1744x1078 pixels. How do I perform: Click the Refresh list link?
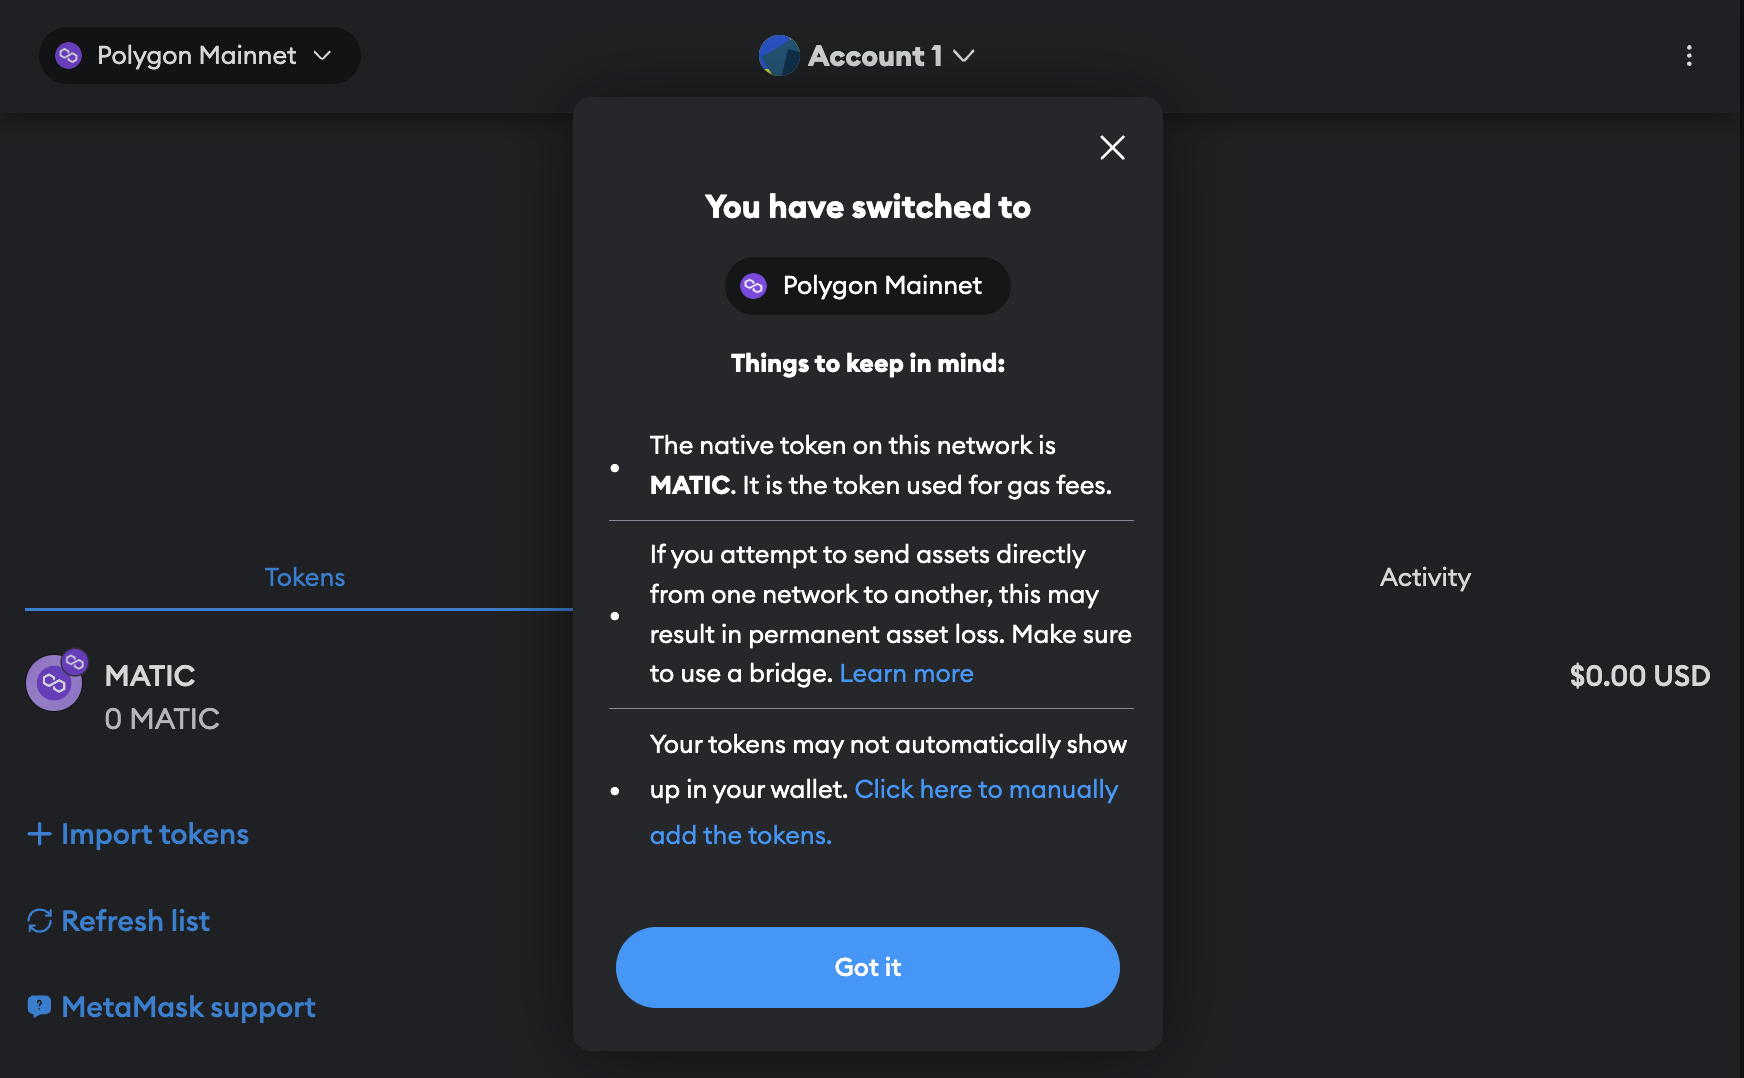pos(136,921)
